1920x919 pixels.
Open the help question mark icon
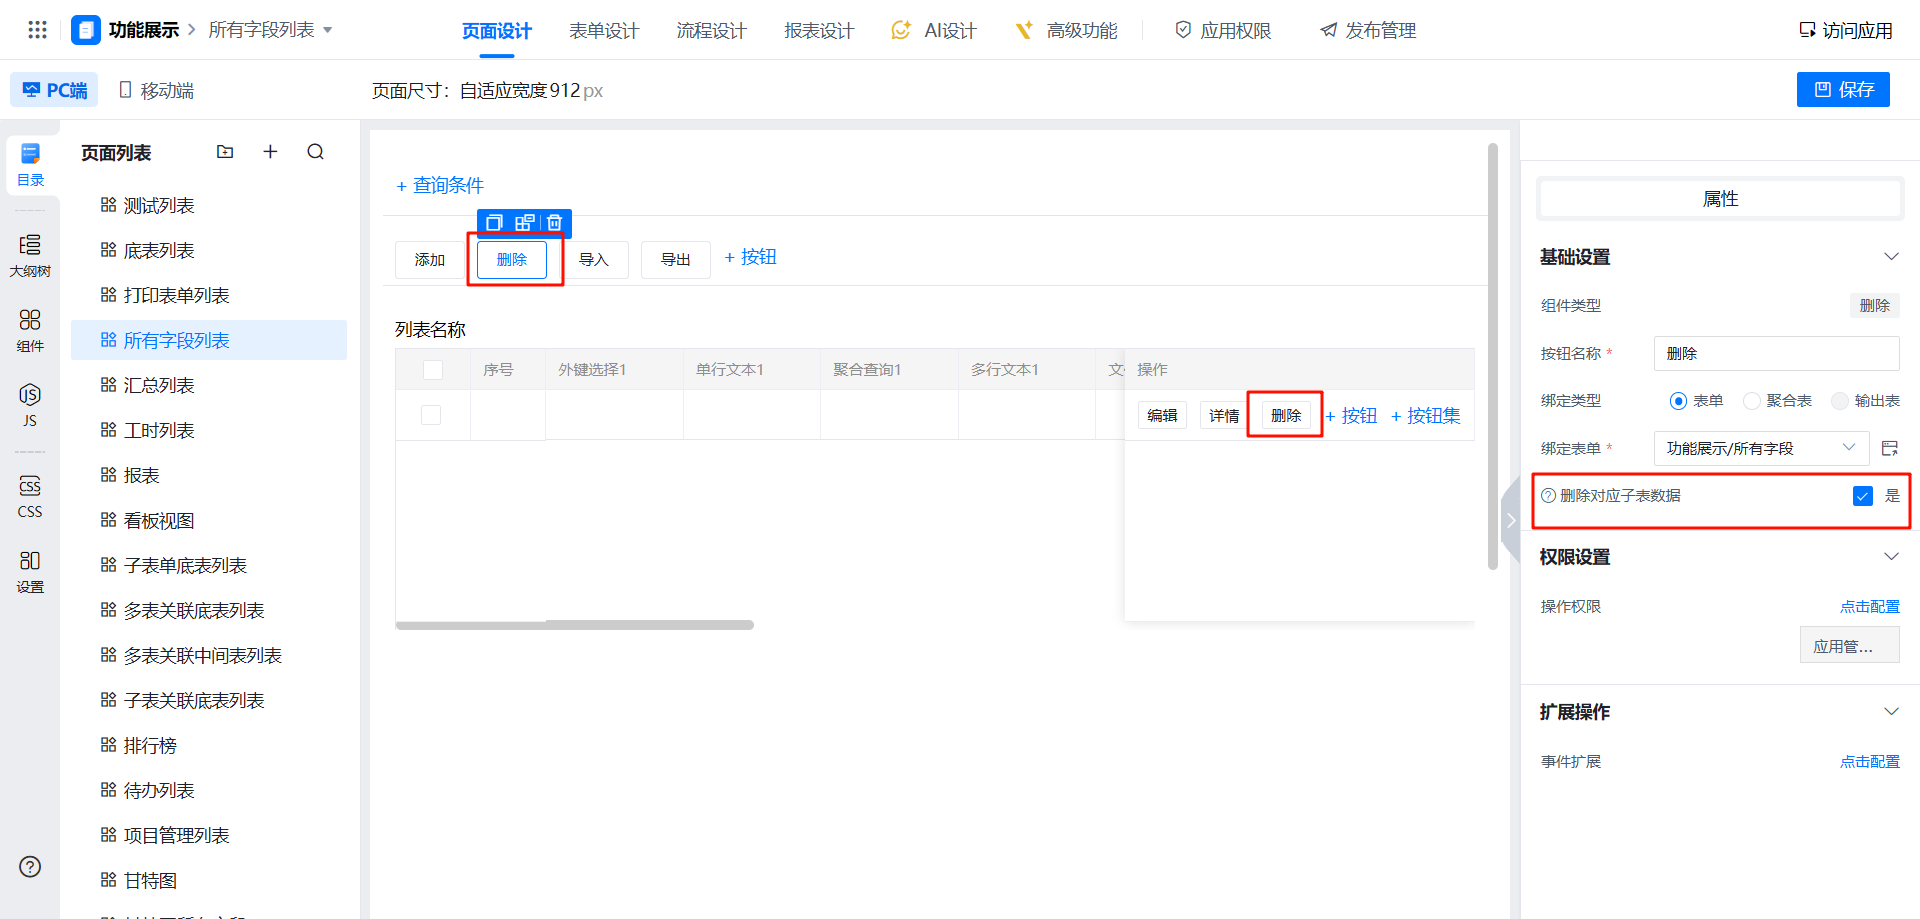pyautogui.click(x=30, y=867)
